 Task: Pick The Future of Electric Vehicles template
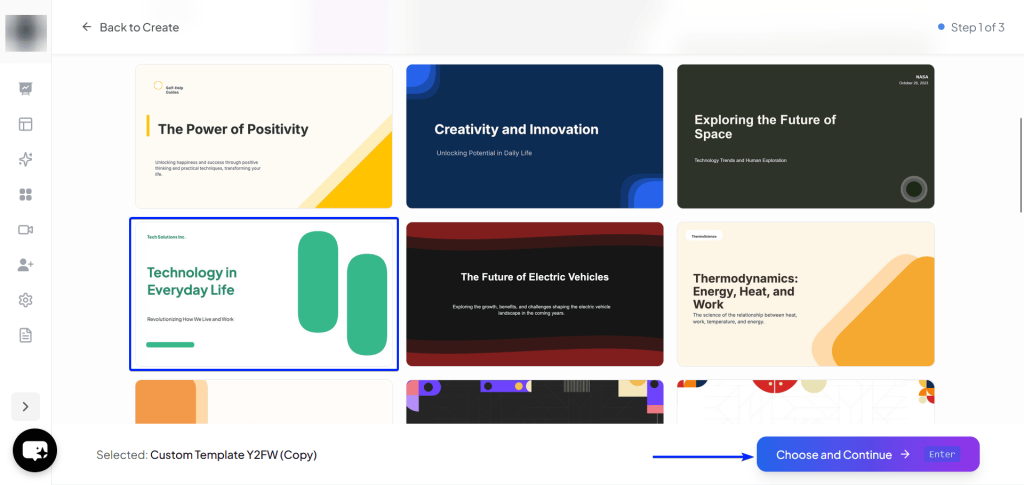pos(534,294)
